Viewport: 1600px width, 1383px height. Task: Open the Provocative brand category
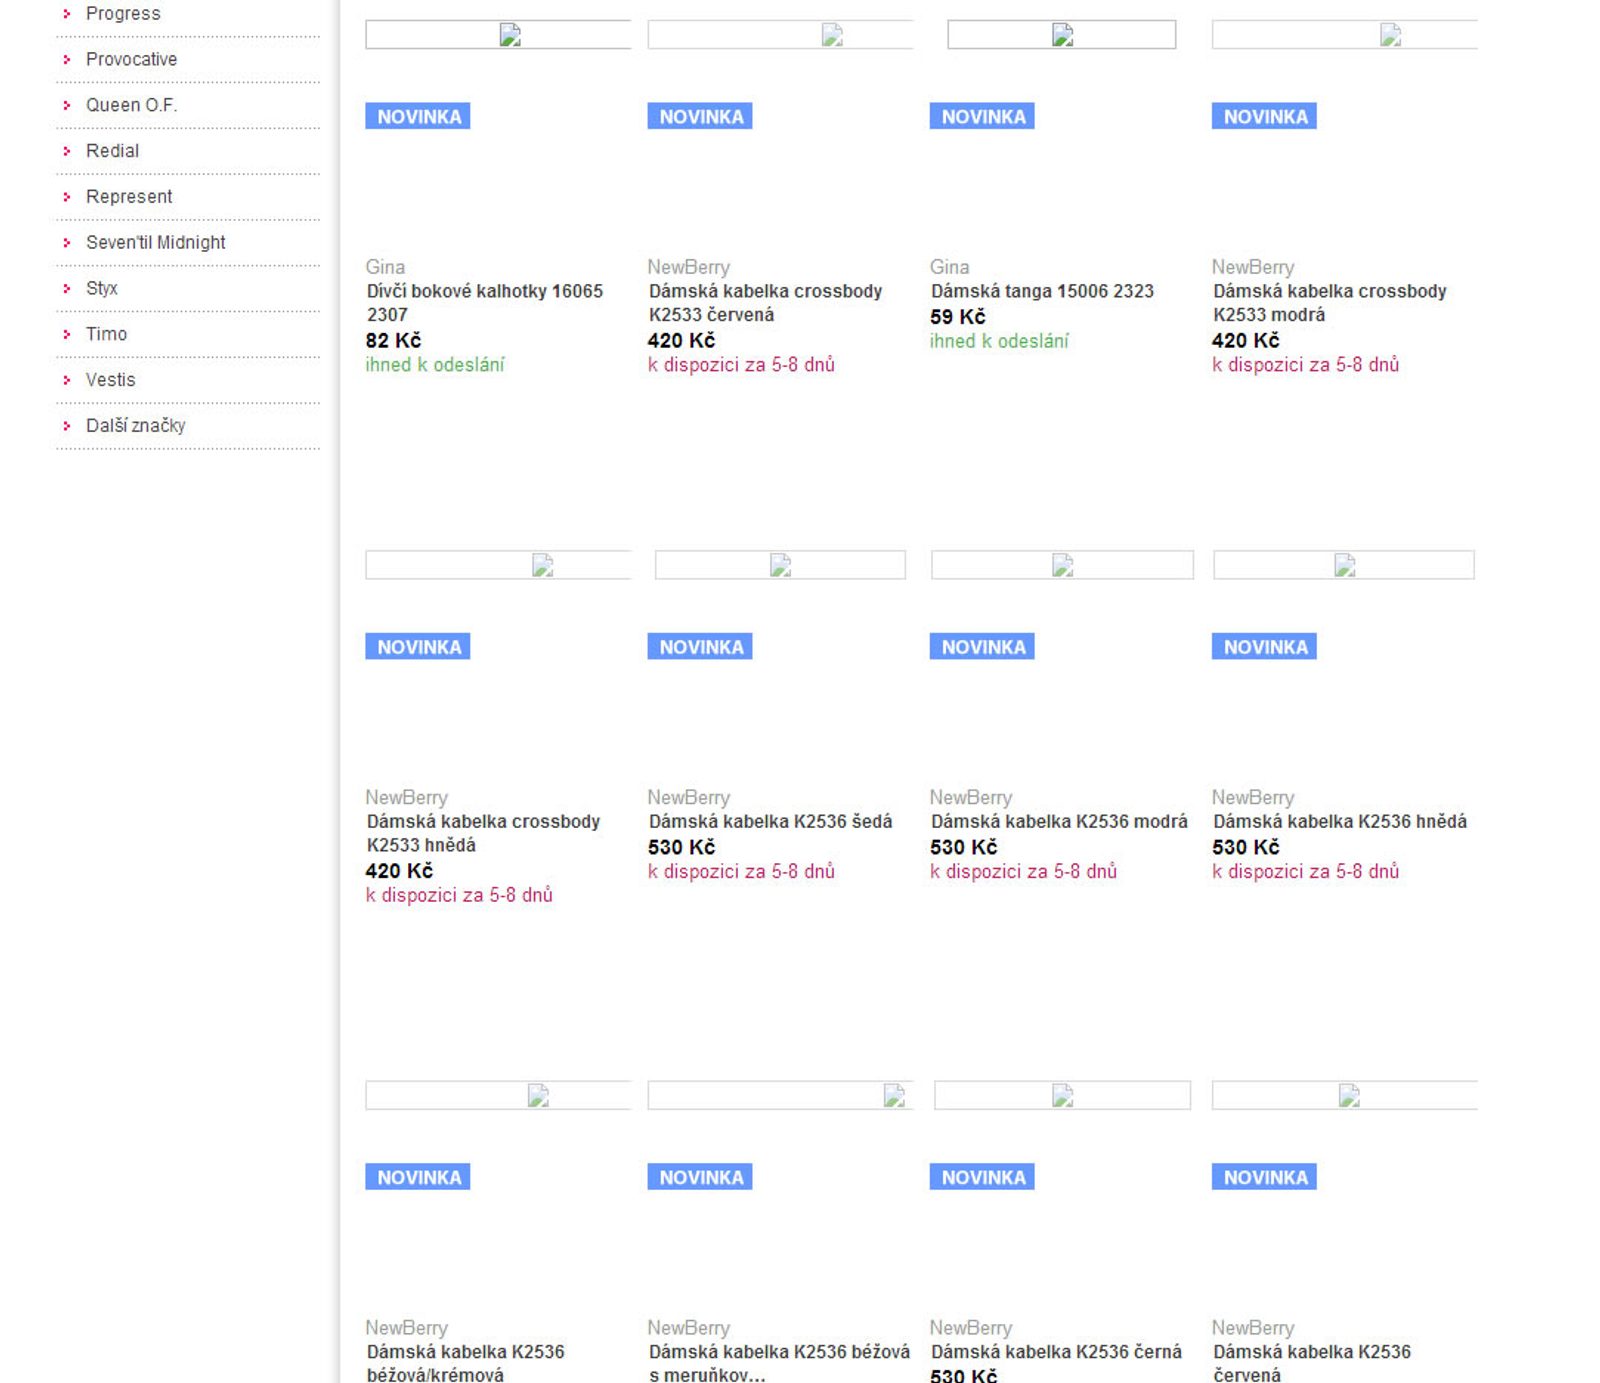131,60
